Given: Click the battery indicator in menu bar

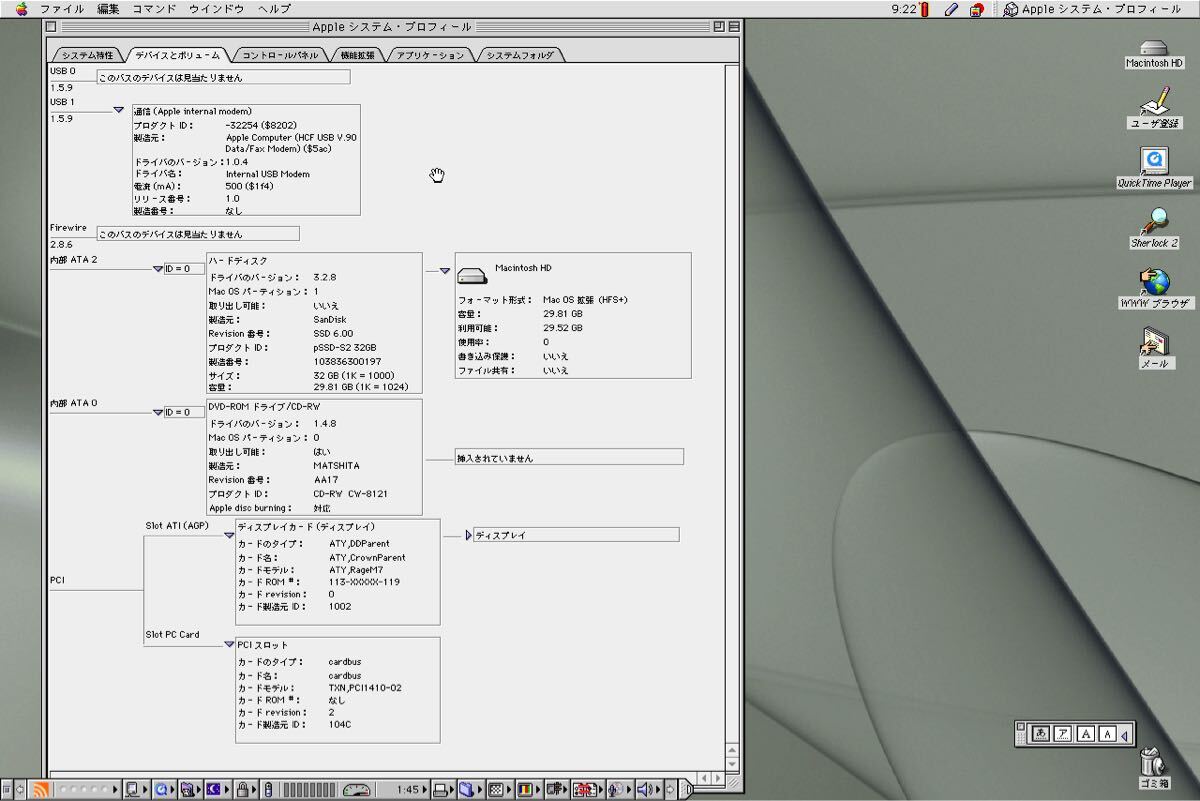Looking at the screenshot, I should (x=925, y=9).
